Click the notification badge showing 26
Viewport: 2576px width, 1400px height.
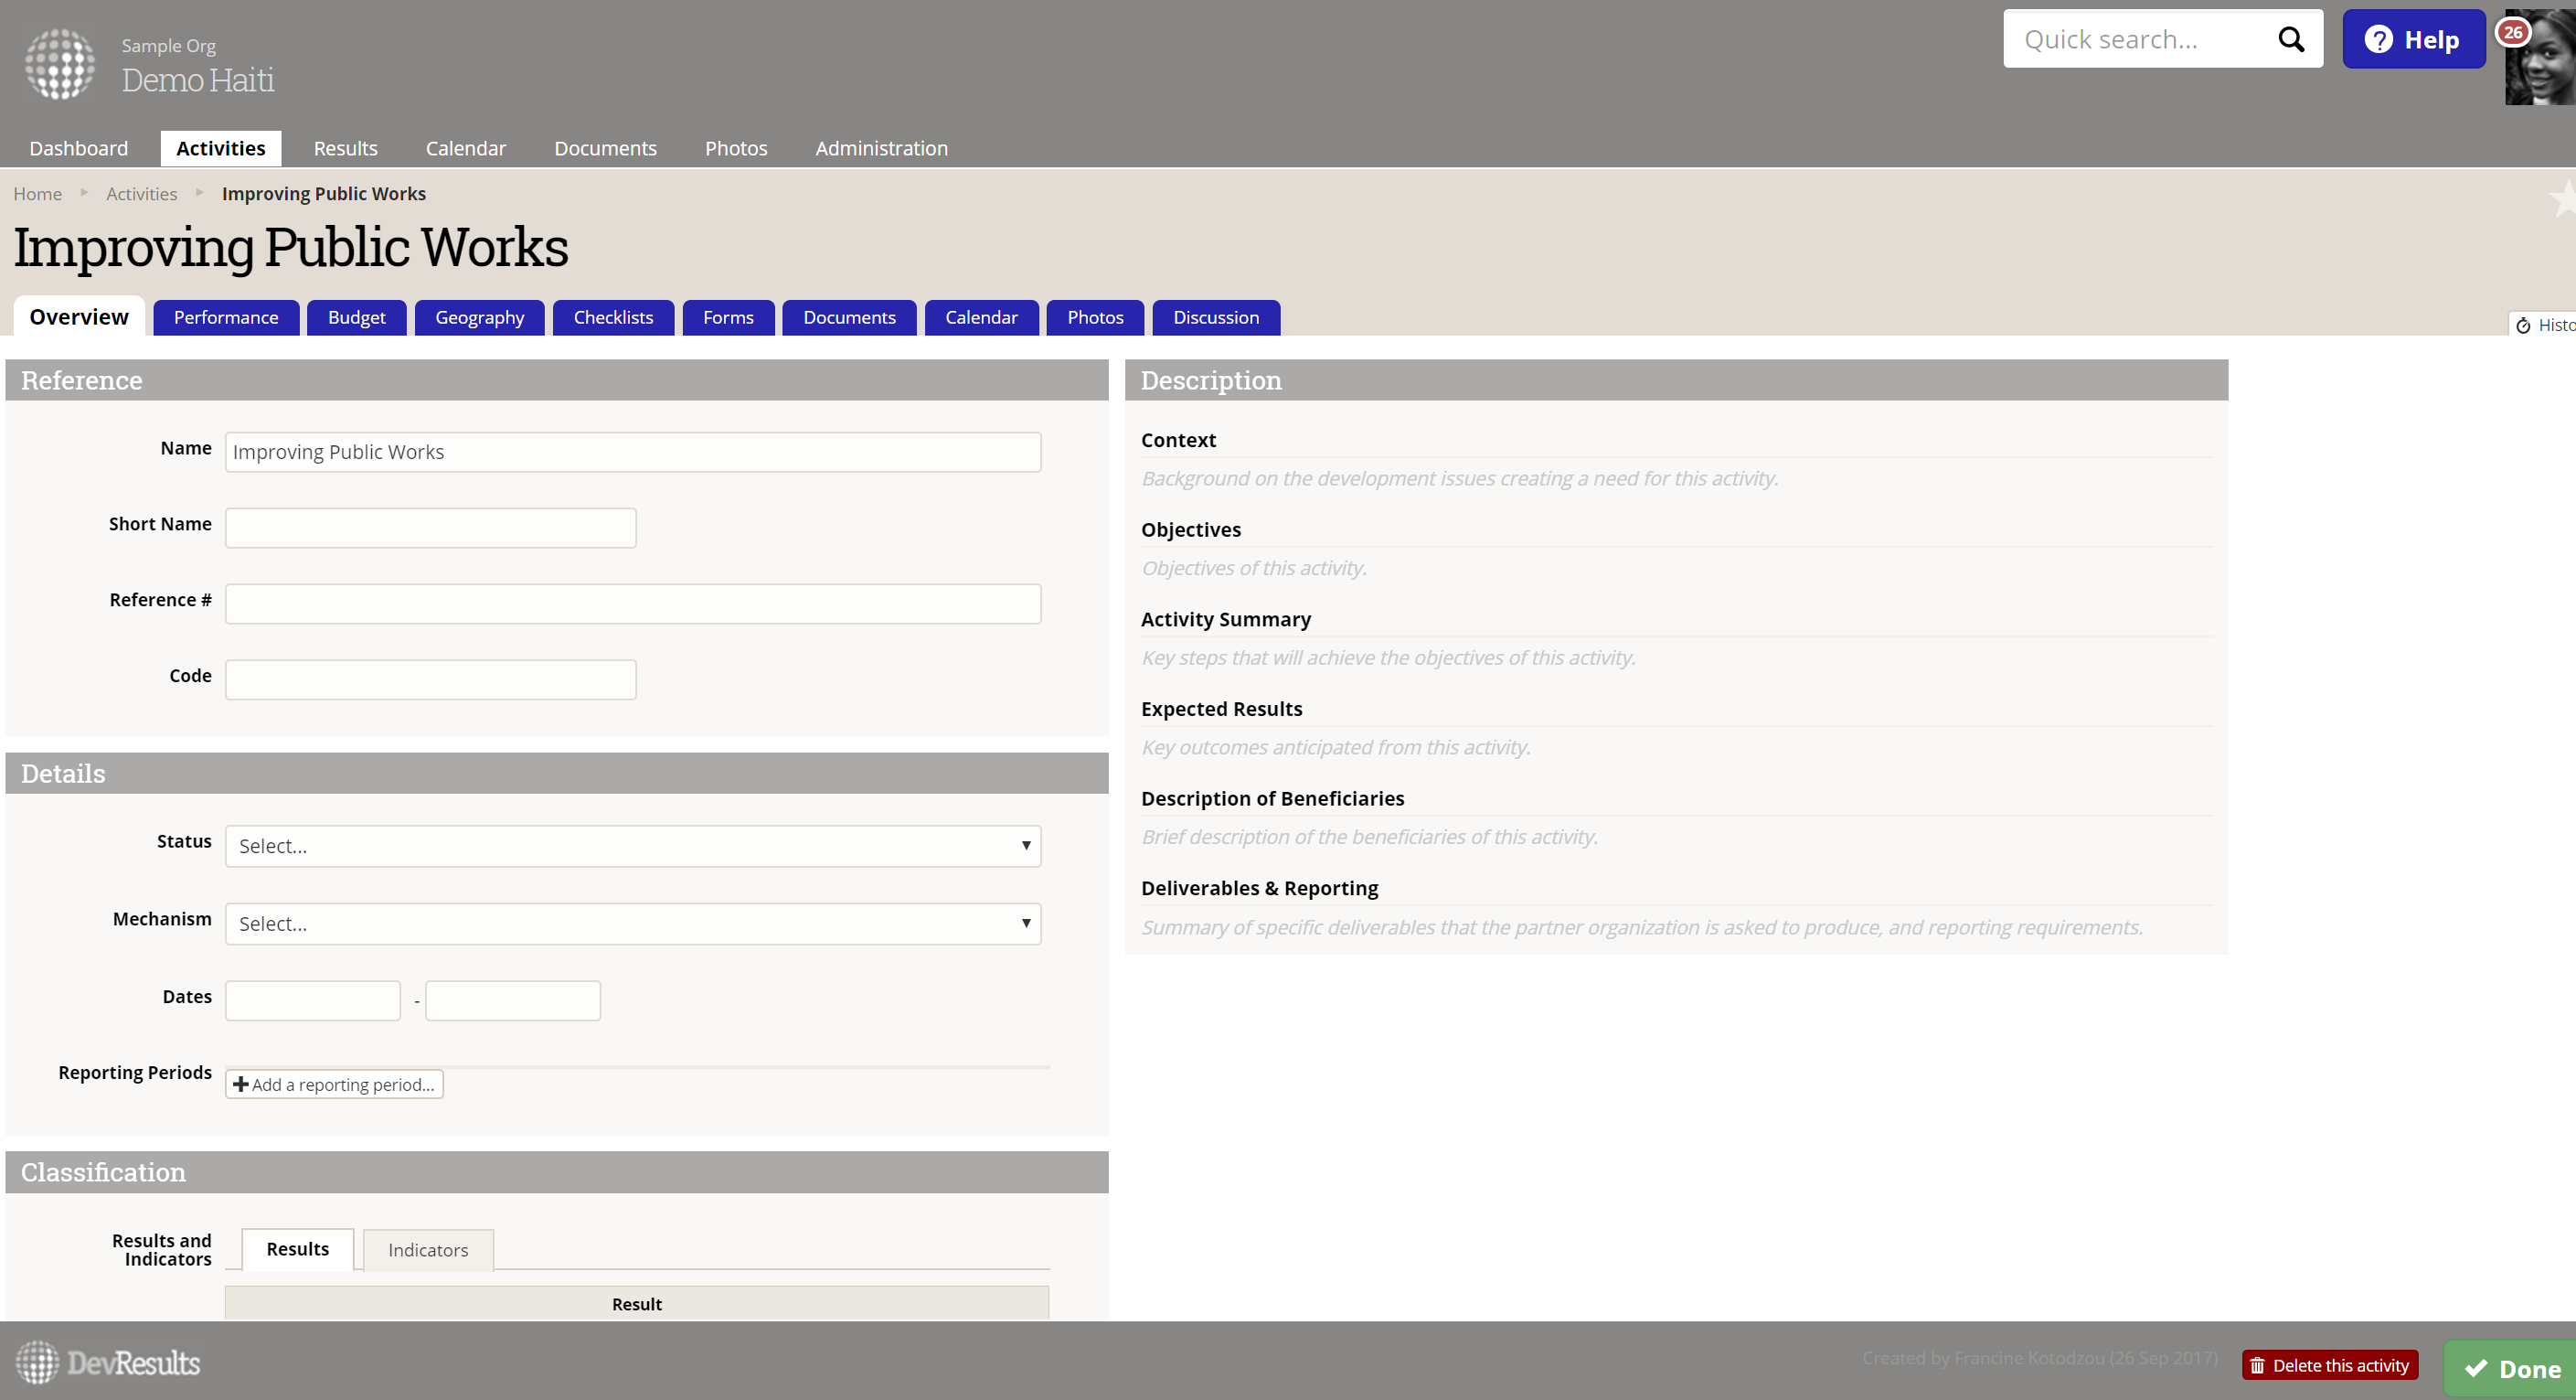2513,32
